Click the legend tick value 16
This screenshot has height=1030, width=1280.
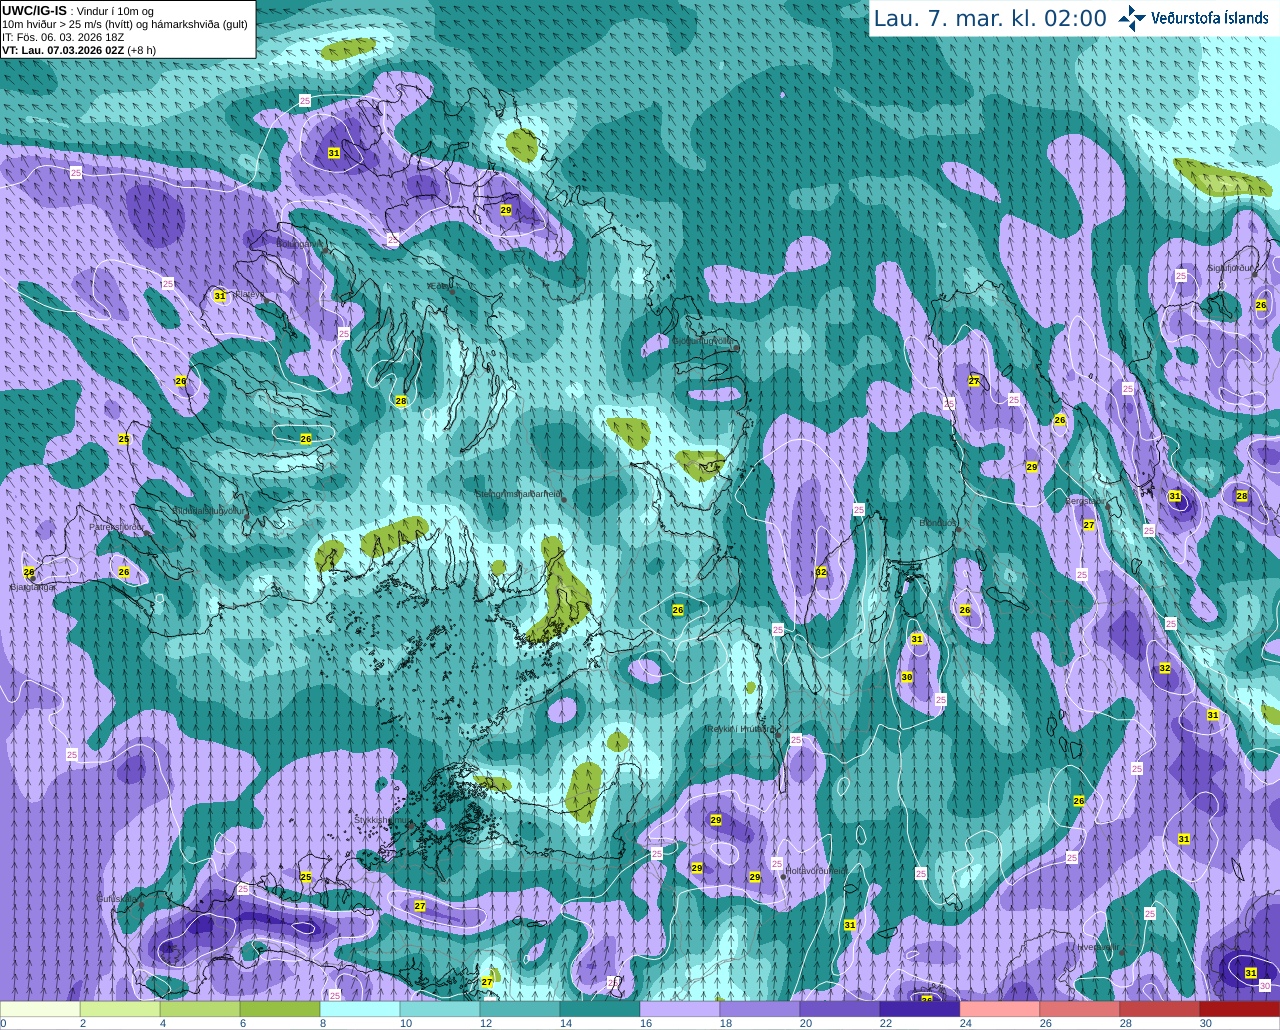(646, 1023)
